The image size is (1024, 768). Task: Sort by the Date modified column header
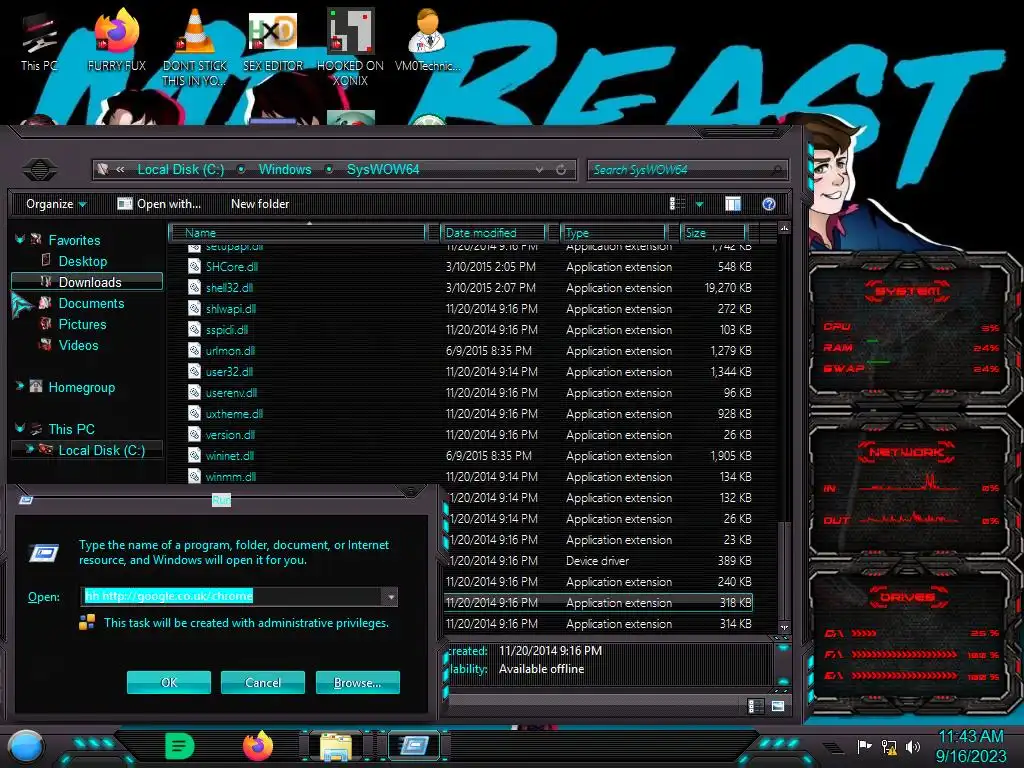(x=492, y=232)
